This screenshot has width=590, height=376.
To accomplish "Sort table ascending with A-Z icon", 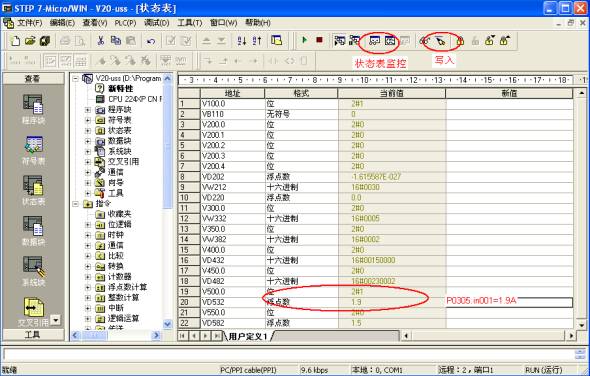I will point(242,41).
